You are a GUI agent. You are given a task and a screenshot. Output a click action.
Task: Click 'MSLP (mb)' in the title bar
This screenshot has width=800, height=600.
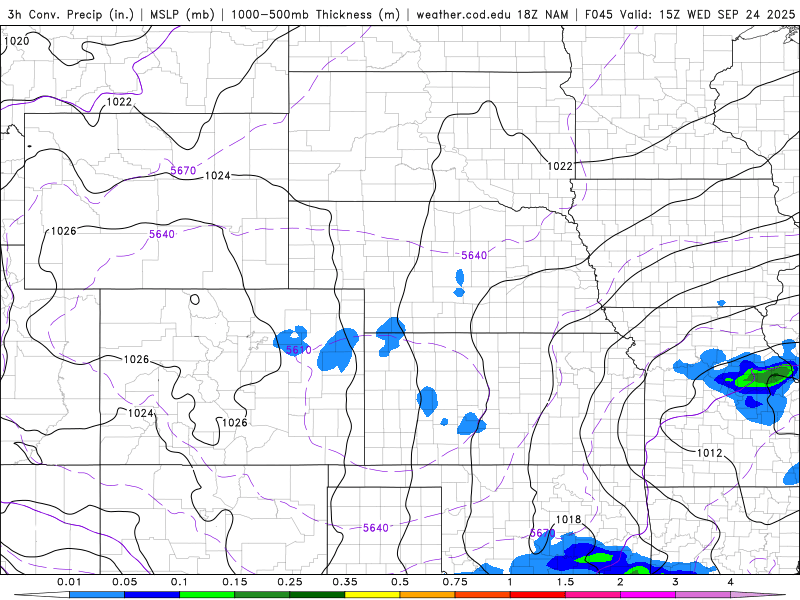(x=182, y=15)
